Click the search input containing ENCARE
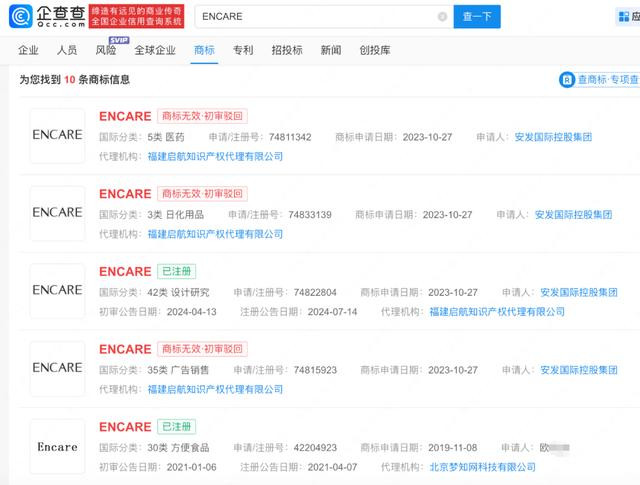Screen dimensions: 640x485 click(324, 17)
